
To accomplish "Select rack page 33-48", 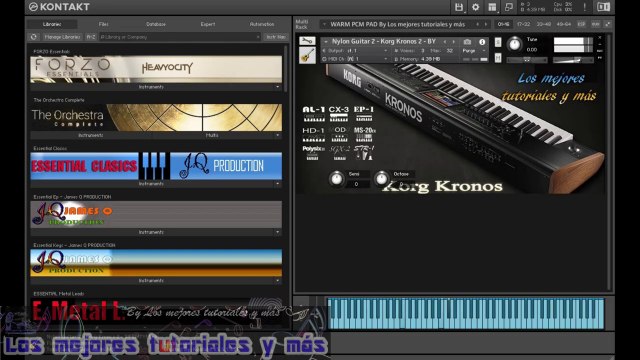I will tap(544, 24).
